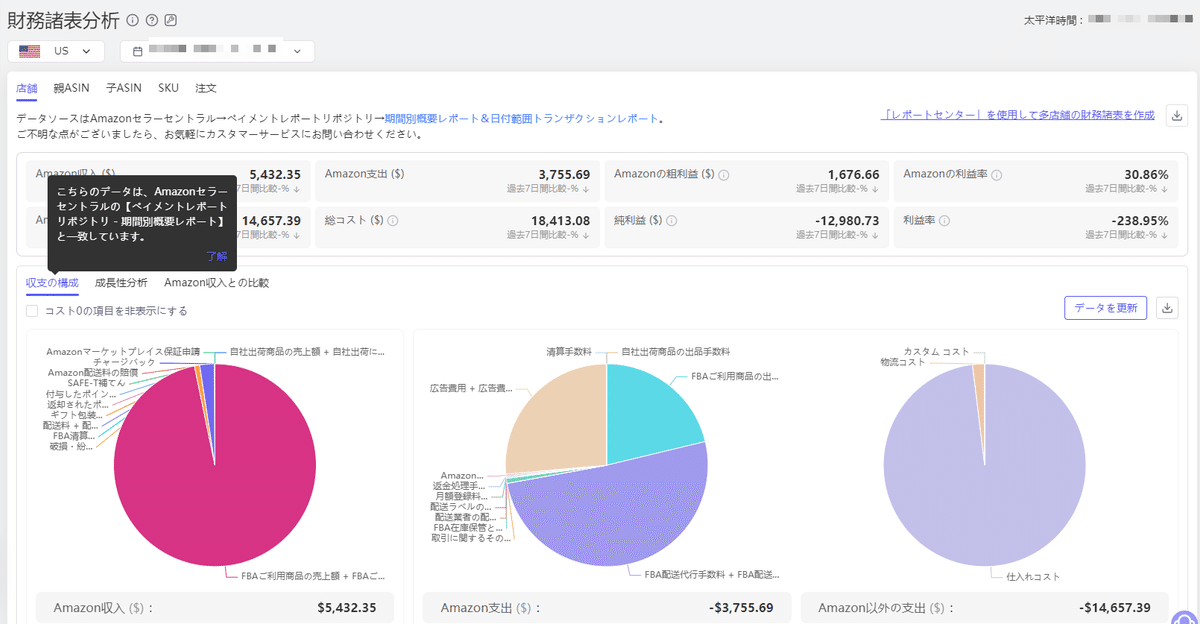Screen dimensions: 1200x624
Task: Switch to the 店舗 tab
Action: 27,88
